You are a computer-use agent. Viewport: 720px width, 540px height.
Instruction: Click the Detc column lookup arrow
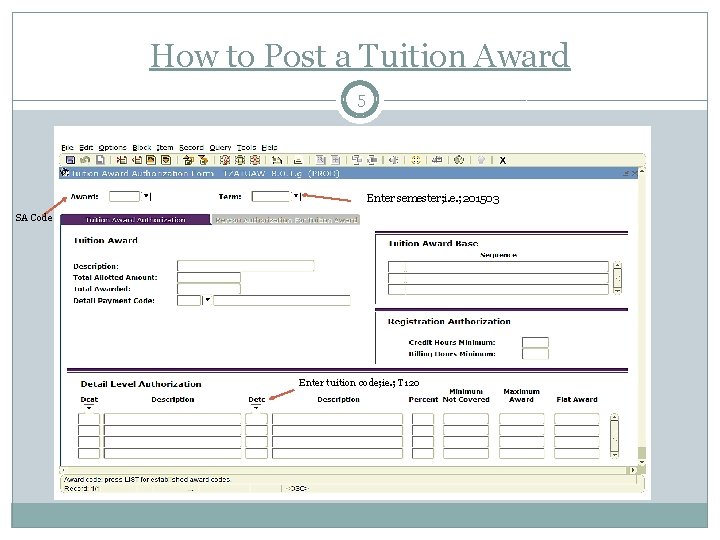click(256, 408)
